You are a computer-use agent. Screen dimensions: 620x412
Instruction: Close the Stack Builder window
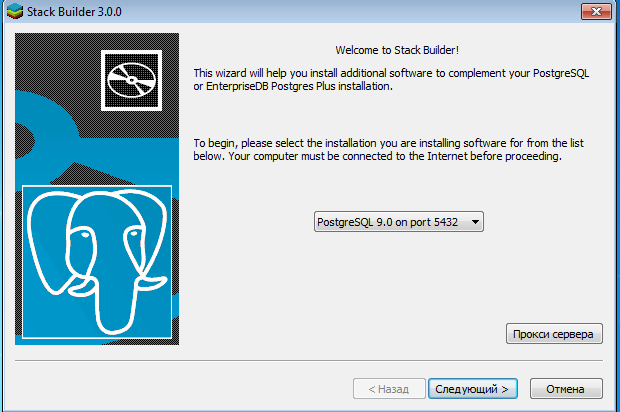tap(596, 11)
